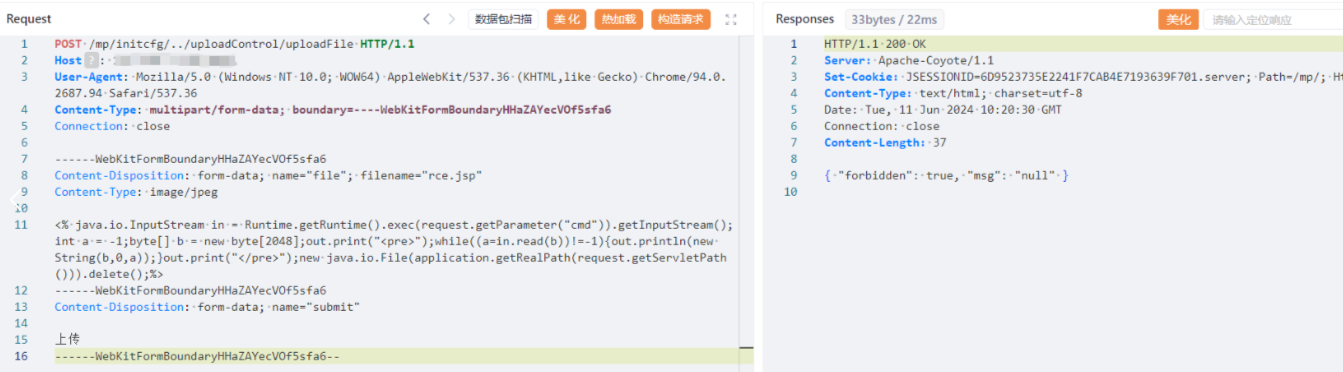Click the request Content-Type multipart/form-data line

333,109
